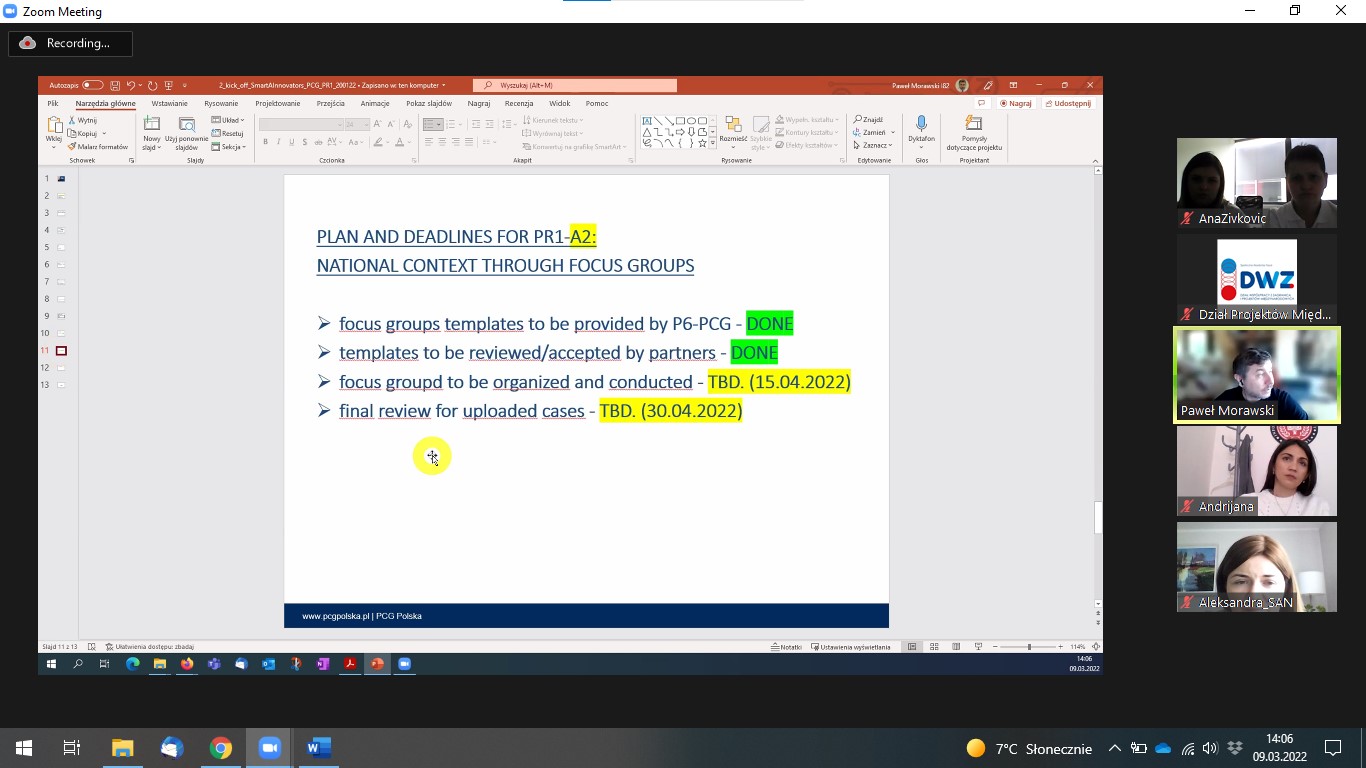The image size is (1366, 768).
Task: Select slide 9 thumbnail in slide panel
Action: pyautogui.click(x=61, y=316)
